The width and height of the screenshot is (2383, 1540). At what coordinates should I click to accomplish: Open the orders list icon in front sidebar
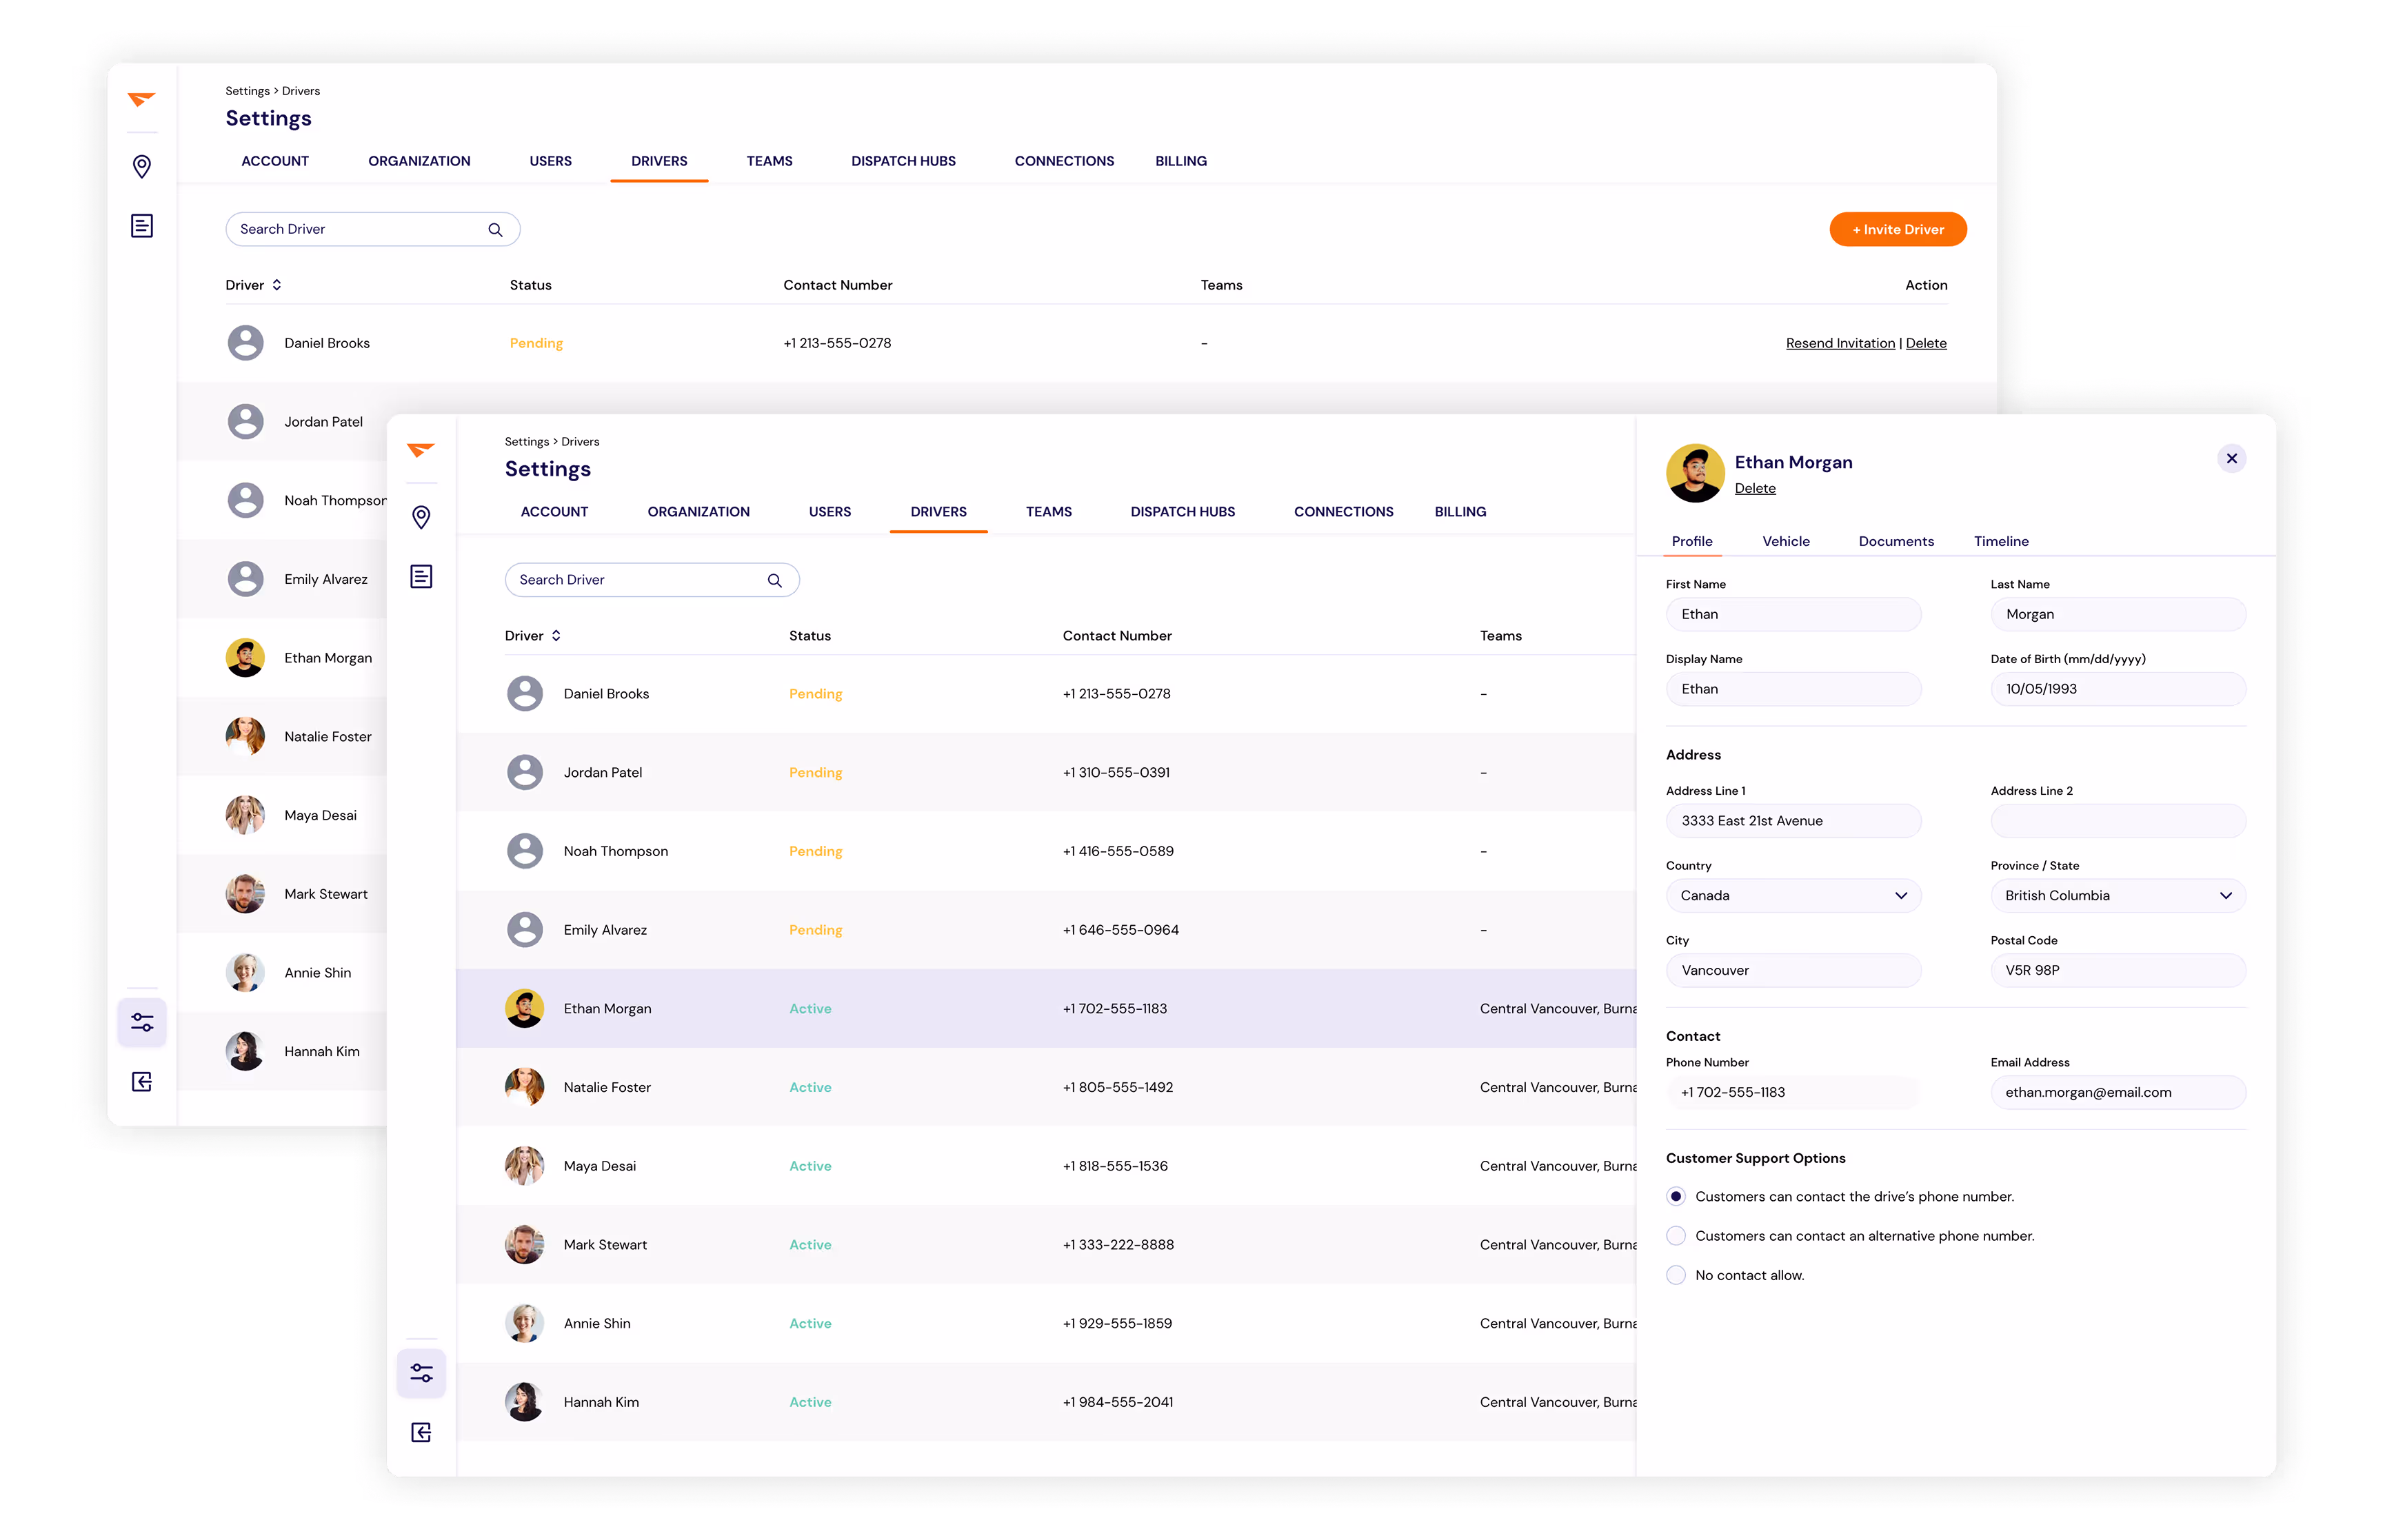pos(421,576)
